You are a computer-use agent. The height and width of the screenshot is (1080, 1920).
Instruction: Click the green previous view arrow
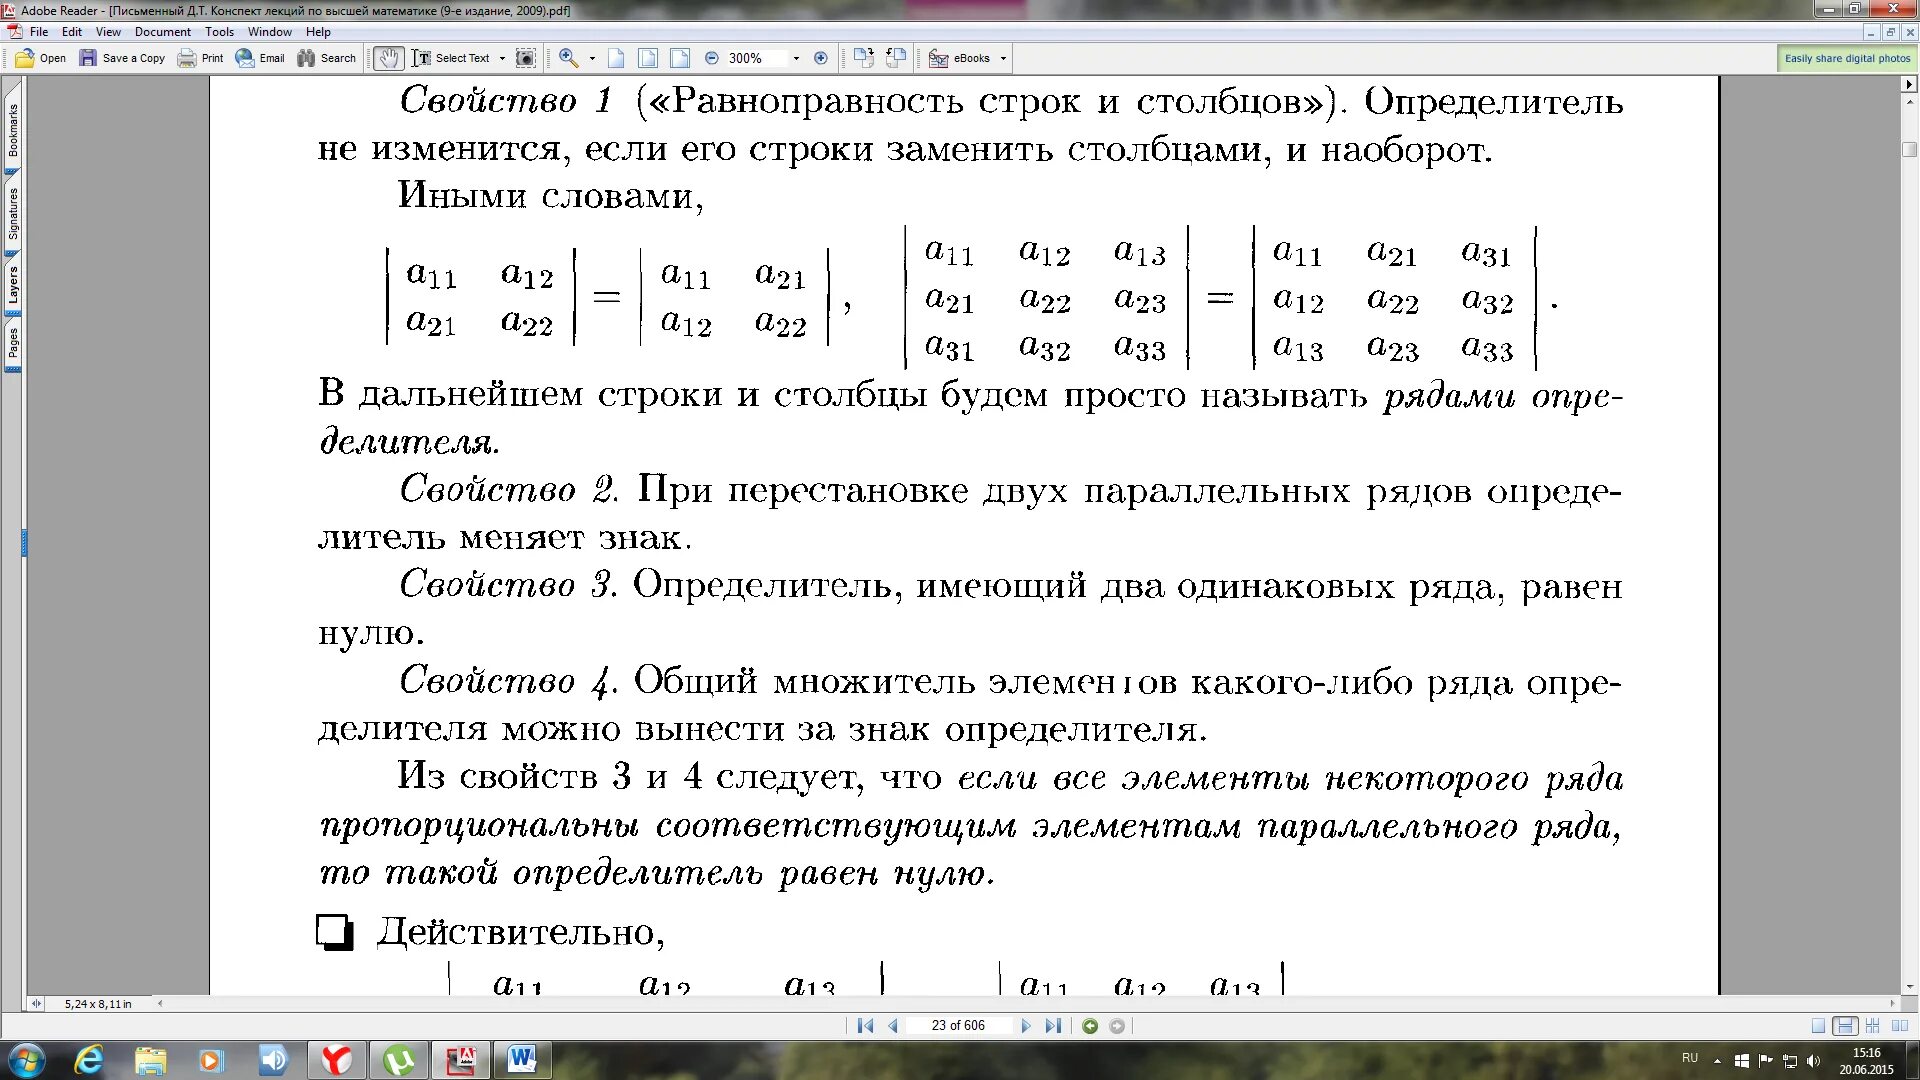click(1091, 1026)
